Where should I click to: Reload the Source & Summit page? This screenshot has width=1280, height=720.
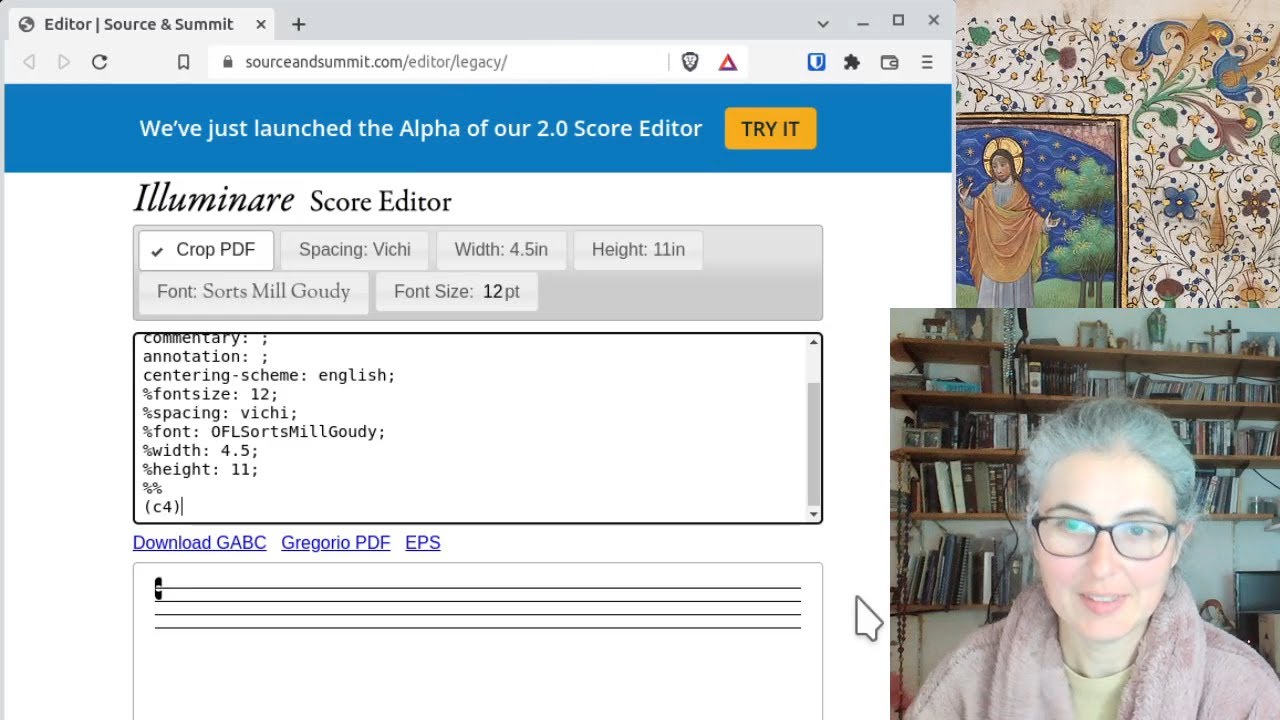tap(99, 62)
